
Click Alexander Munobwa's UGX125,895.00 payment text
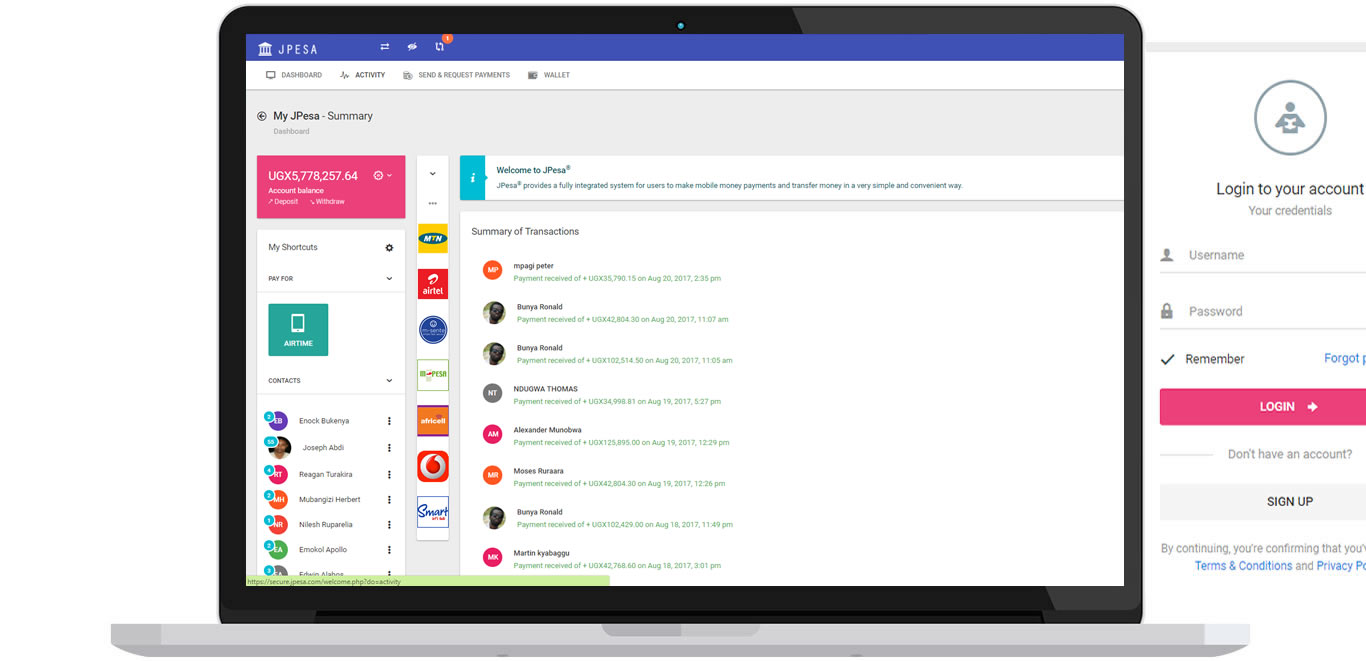tap(621, 443)
